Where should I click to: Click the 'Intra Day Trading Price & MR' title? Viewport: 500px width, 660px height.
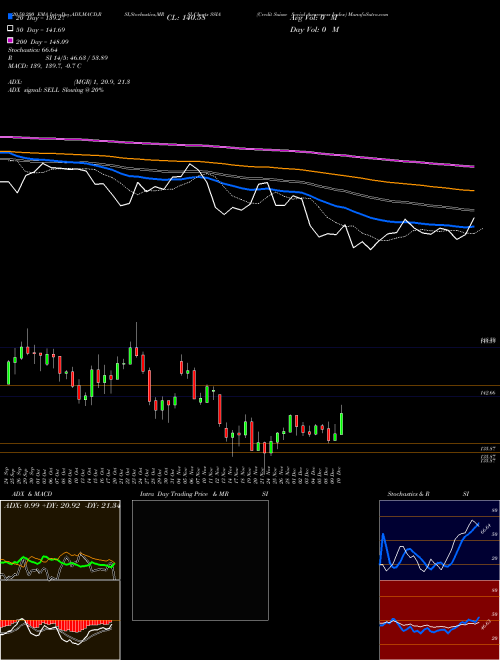(184, 494)
